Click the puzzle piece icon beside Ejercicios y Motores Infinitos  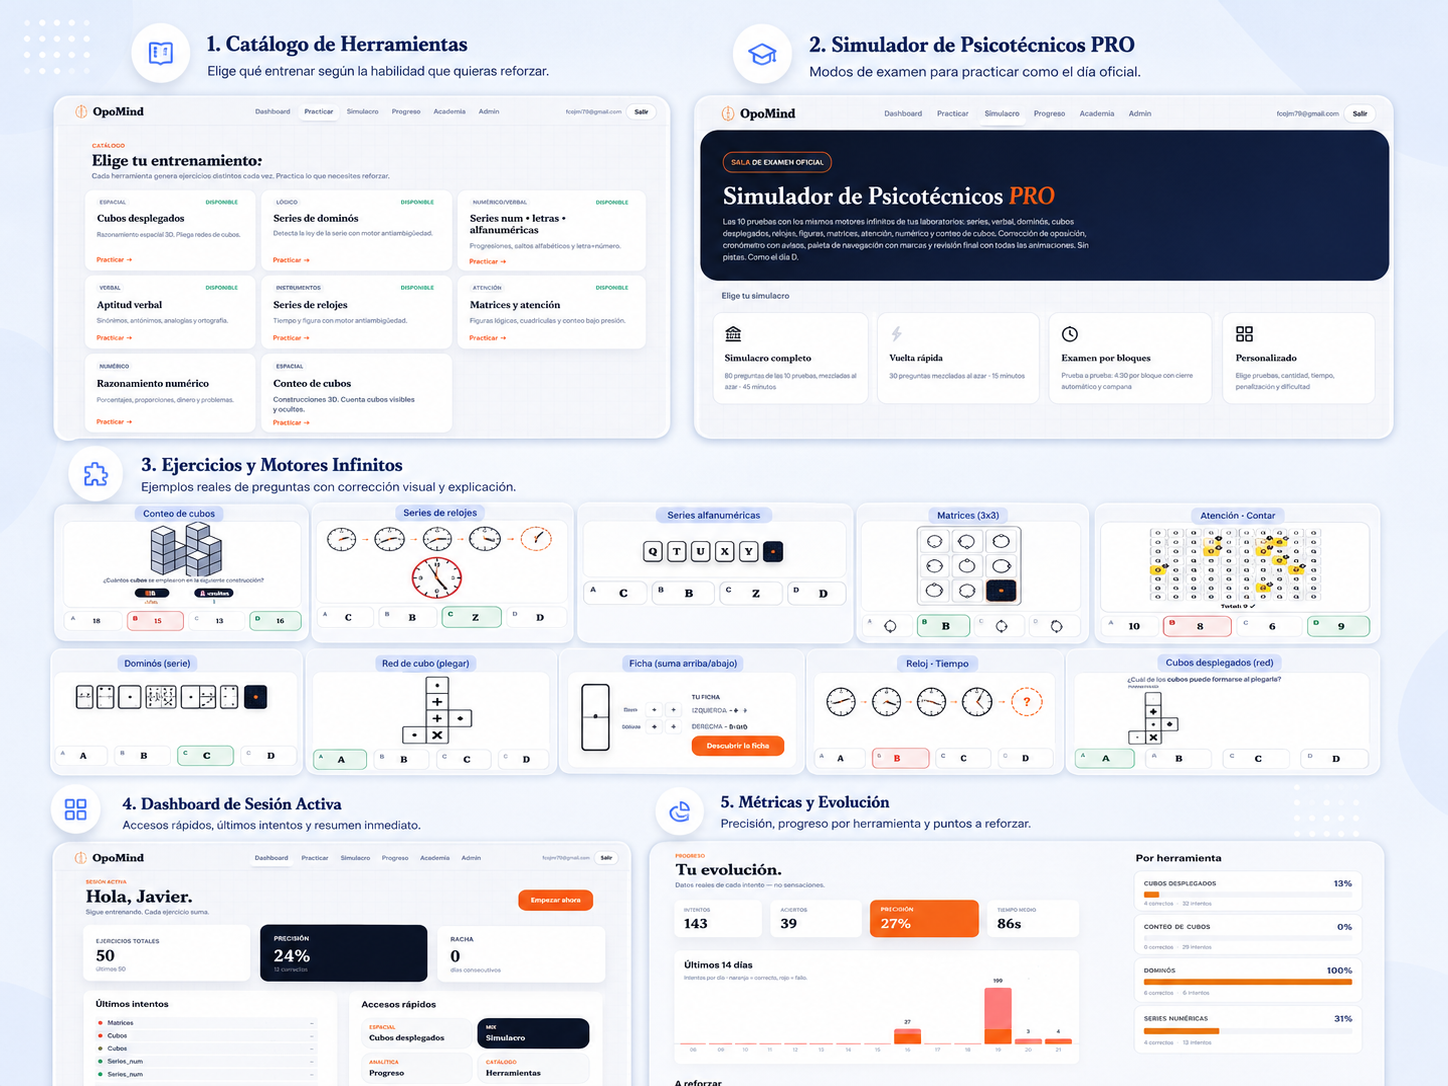click(x=96, y=474)
